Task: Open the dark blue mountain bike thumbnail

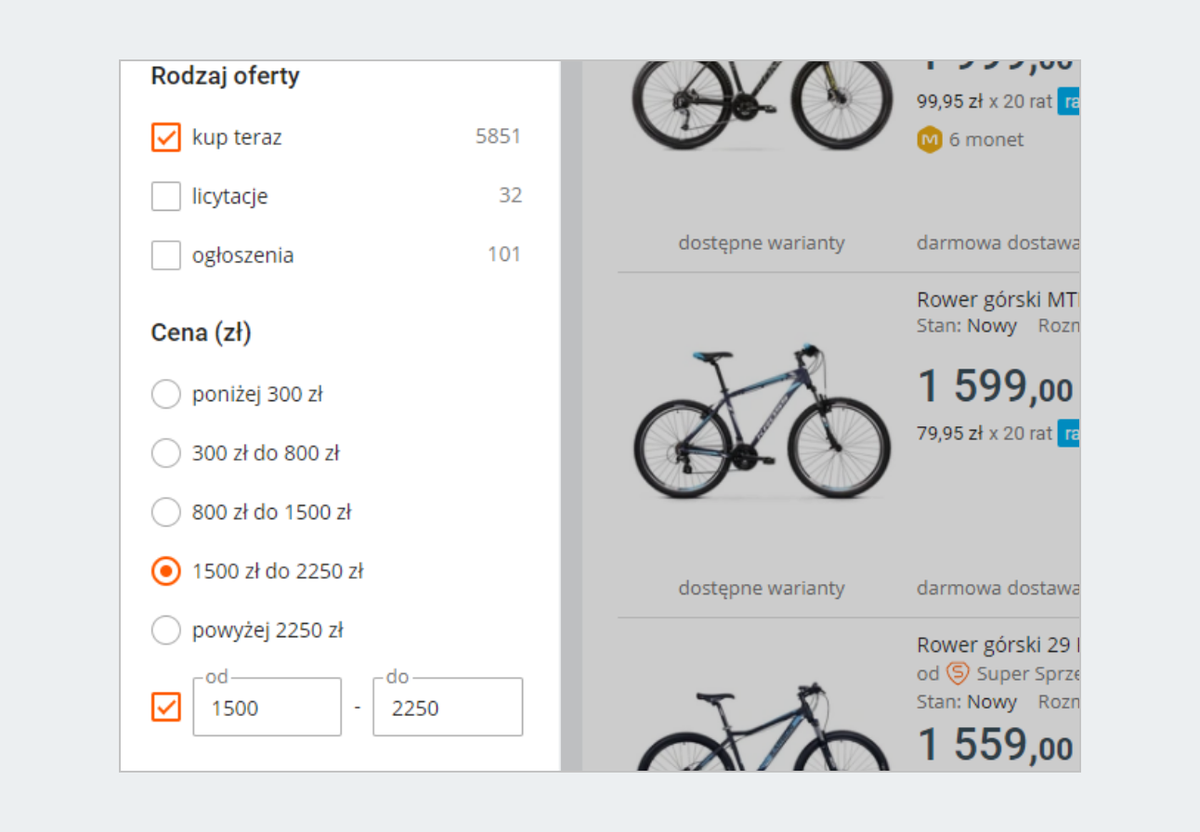Action: [761, 423]
